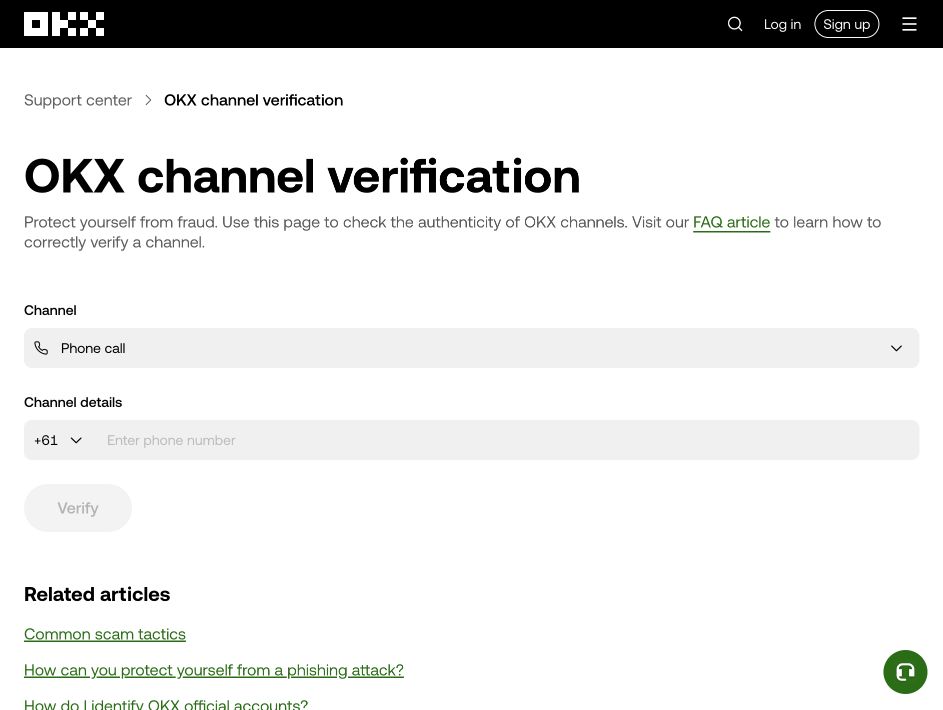Viewport: 943px width, 710px height.
Task: Open Common scam tactics article
Action: (105, 634)
